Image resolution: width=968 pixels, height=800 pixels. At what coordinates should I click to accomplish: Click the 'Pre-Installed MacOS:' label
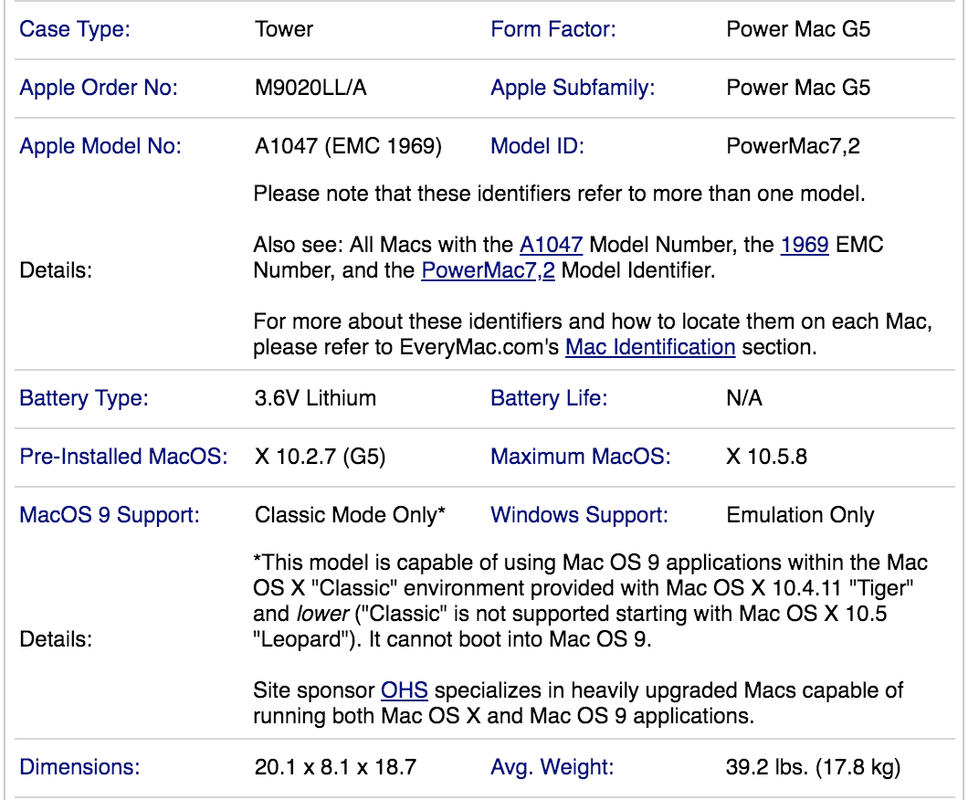(x=123, y=457)
